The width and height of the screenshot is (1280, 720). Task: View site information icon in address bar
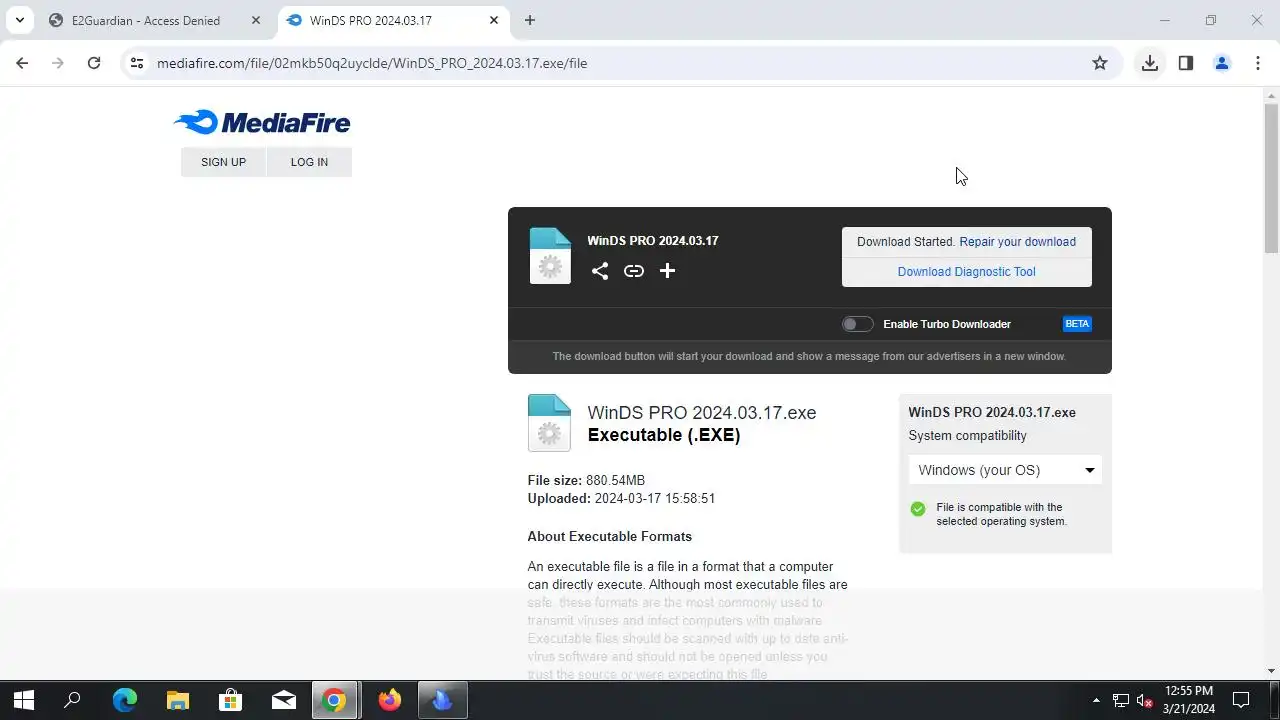[137, 63]
